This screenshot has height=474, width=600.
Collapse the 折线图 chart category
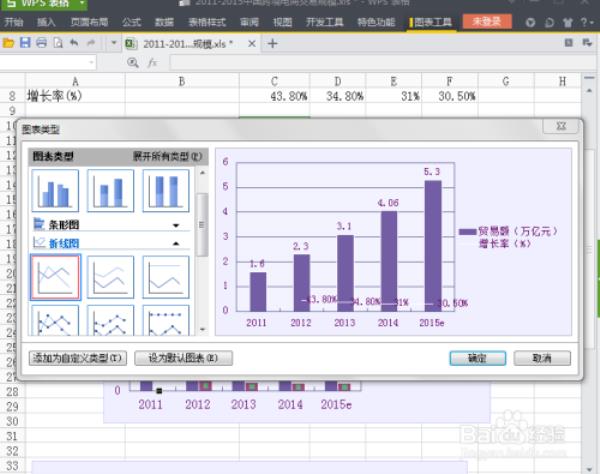176,243
